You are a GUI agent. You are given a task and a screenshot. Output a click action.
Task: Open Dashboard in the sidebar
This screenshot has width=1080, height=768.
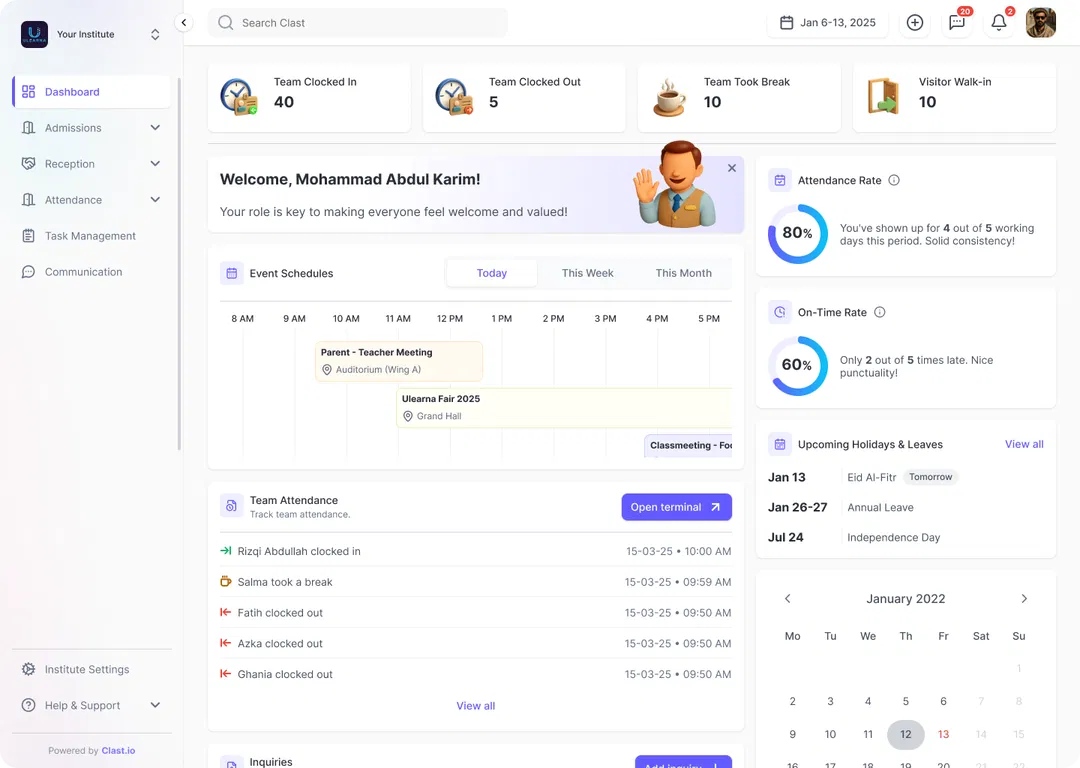[x=92, y=92]
